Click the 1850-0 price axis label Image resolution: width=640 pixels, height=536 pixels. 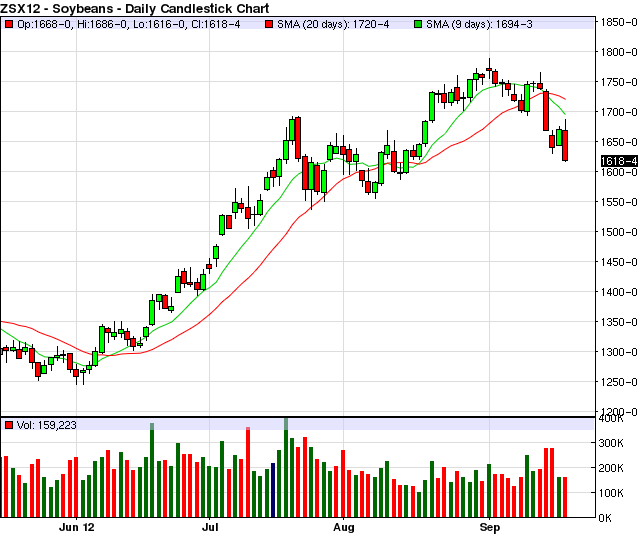point(619,22)
